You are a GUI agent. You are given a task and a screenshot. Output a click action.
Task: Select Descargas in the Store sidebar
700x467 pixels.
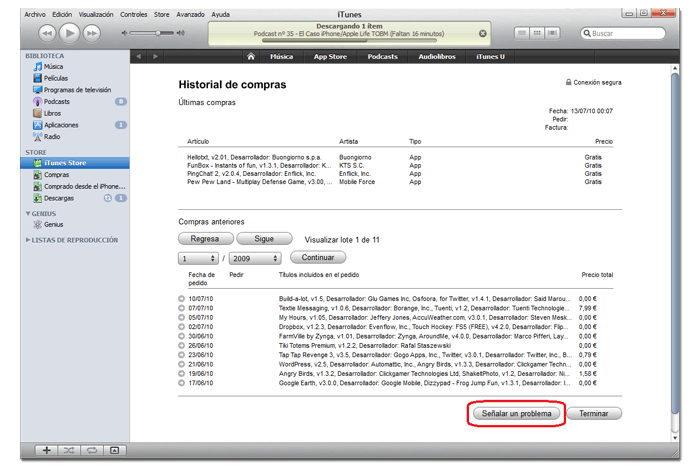coord(58,198)
